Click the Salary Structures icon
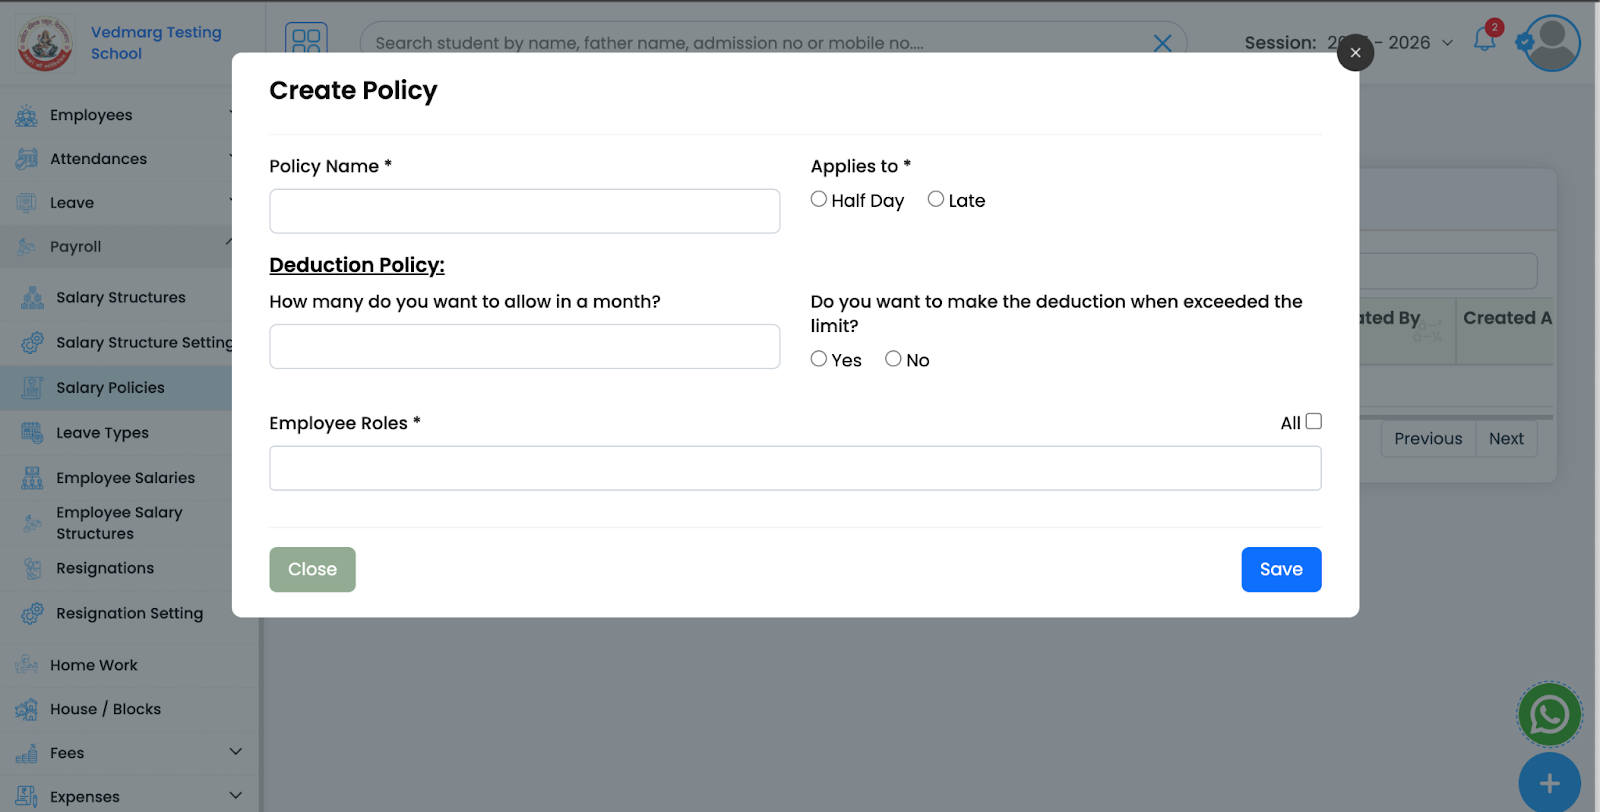 pos(32,298)
